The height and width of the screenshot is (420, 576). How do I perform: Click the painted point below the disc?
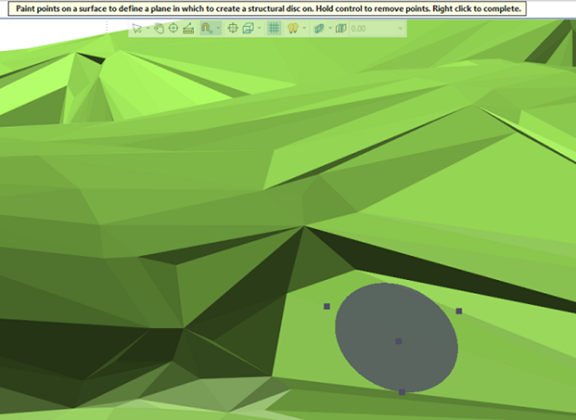[402, 392]
